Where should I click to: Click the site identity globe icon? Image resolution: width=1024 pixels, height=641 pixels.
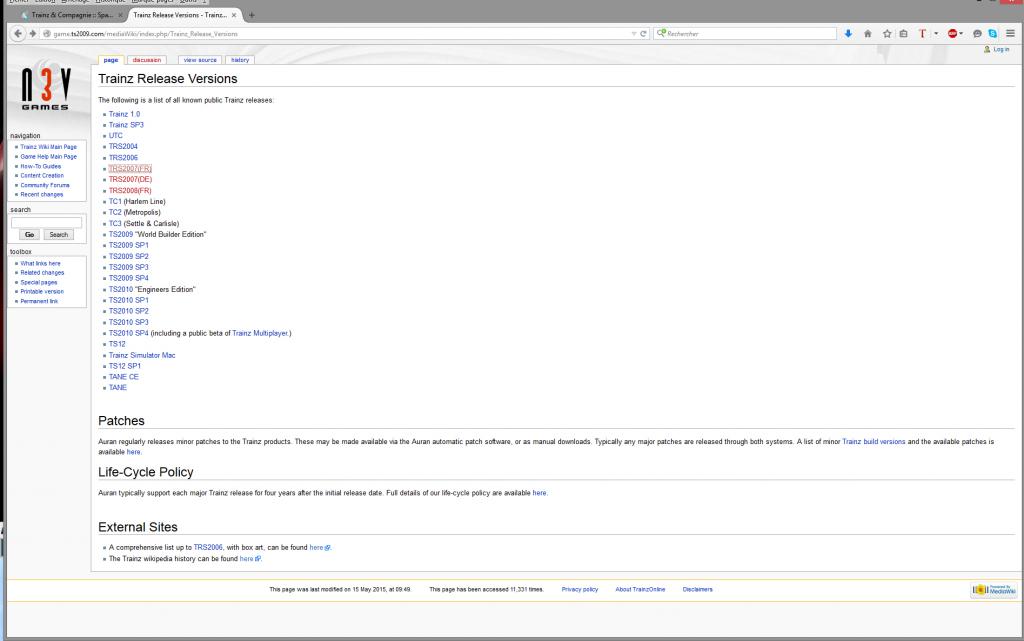pos(46,33)
